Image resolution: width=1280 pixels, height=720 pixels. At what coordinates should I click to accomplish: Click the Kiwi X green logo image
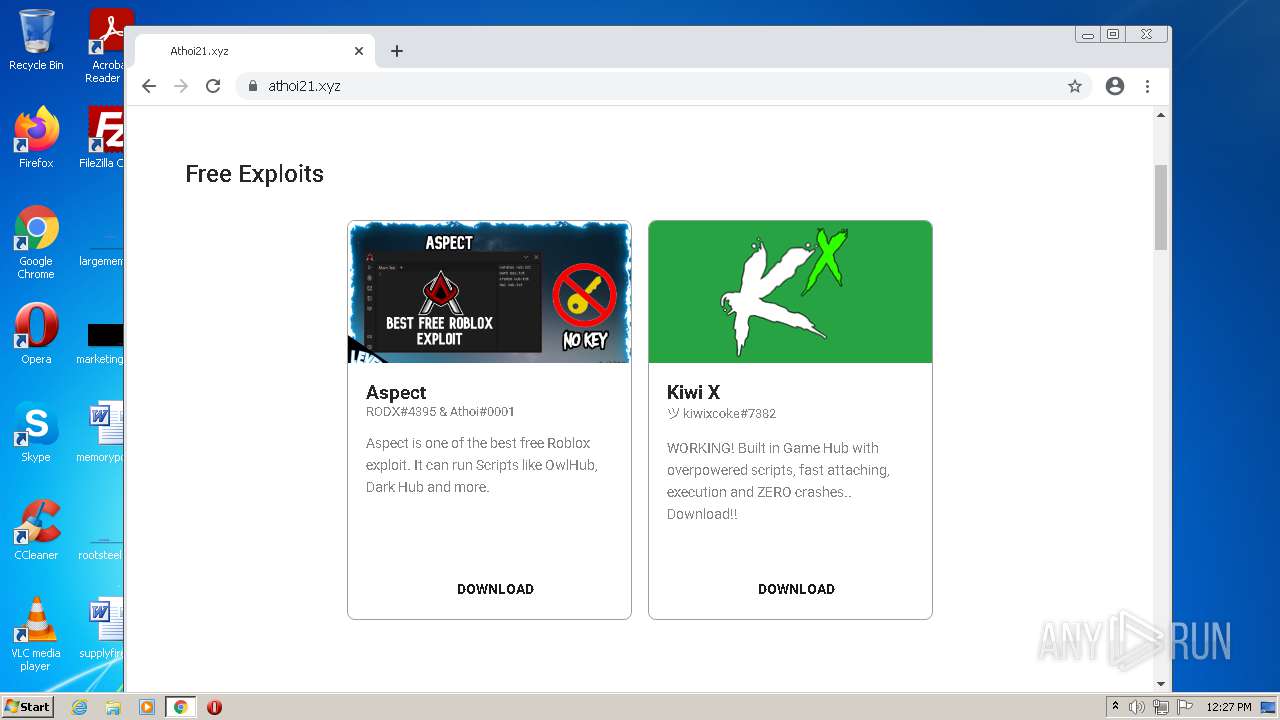(790, 292)
